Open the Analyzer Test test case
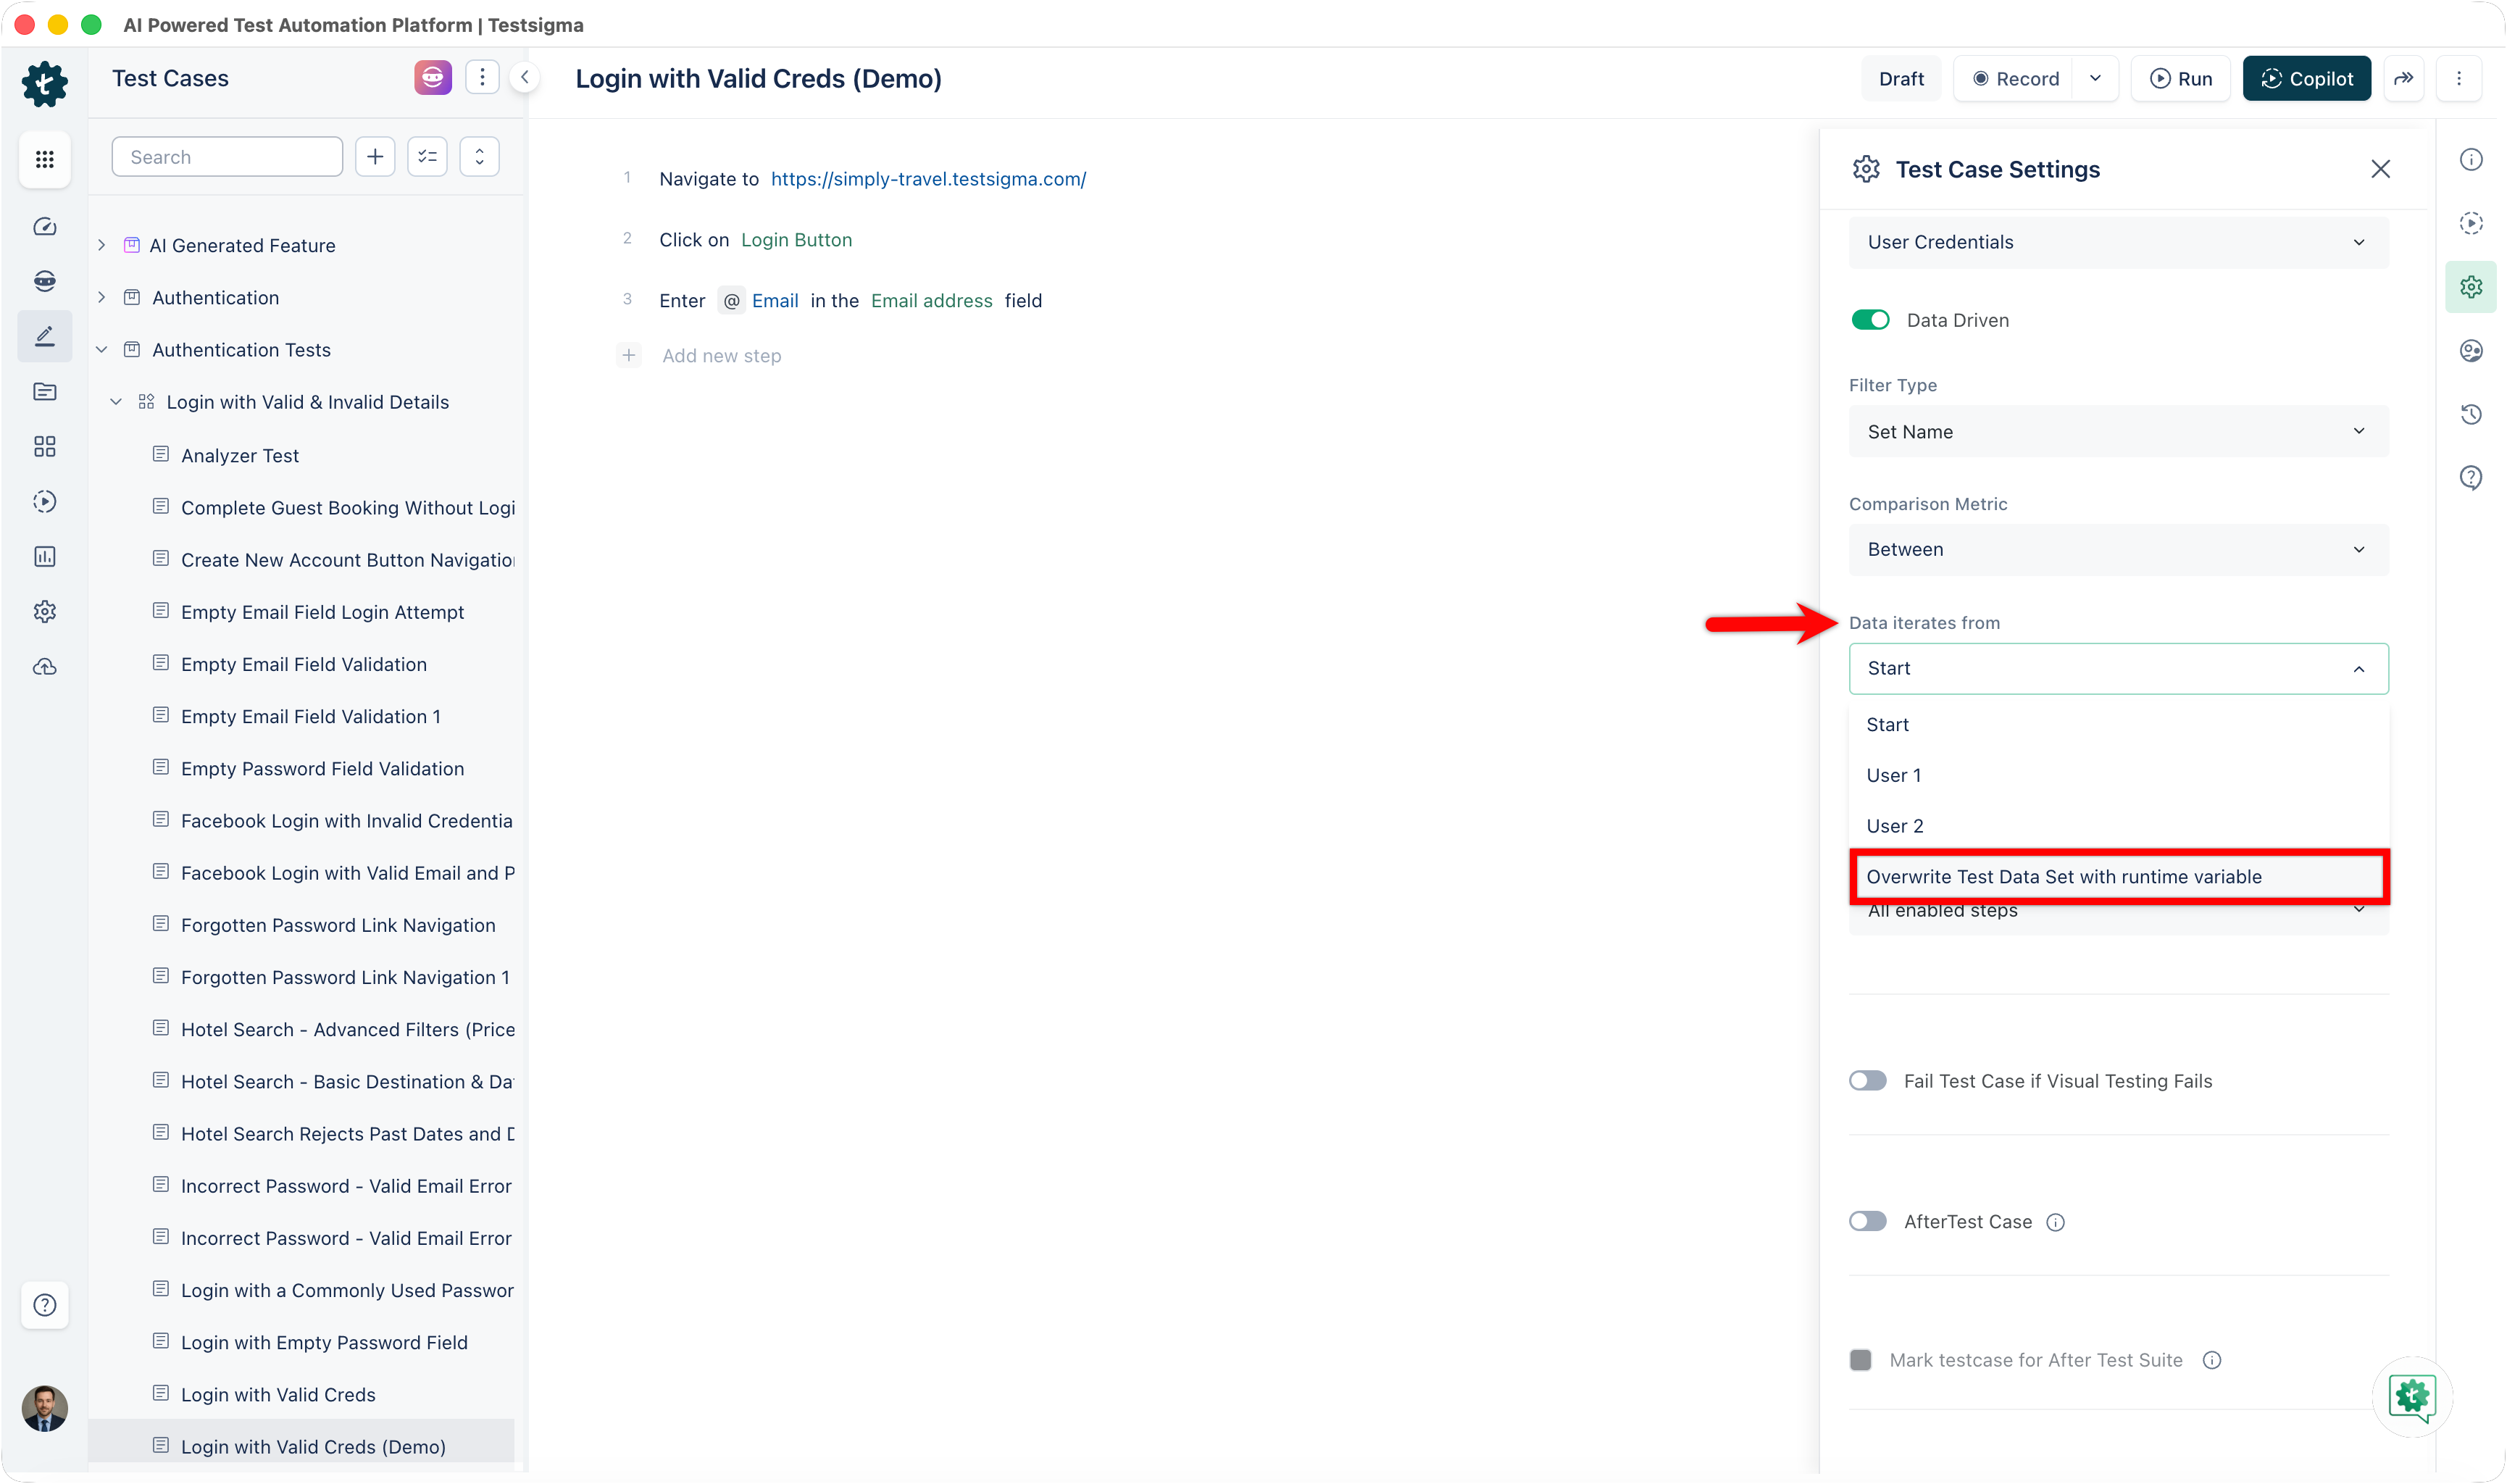Image resolution: width=2507 pixels, height=1484 pixels. pyautogui.click(x=240, y=456)
